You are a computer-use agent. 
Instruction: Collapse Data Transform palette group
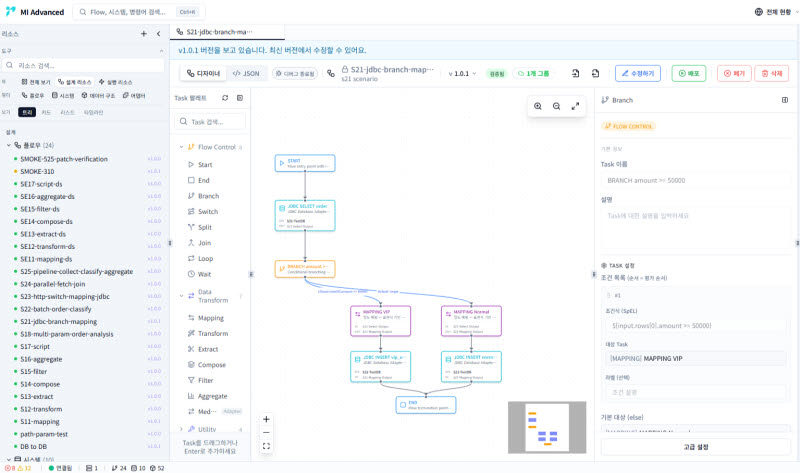(x=181, y=296)
